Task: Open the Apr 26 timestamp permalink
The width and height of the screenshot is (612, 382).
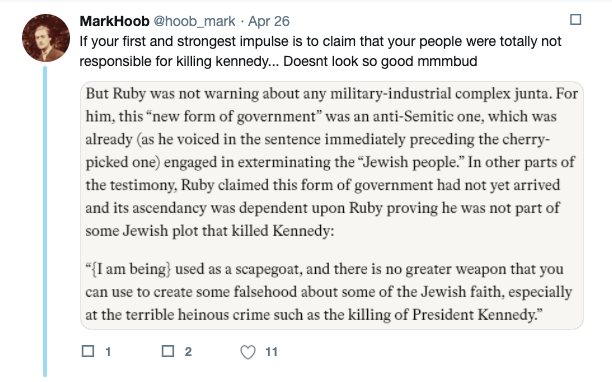Action: (269, 21)
